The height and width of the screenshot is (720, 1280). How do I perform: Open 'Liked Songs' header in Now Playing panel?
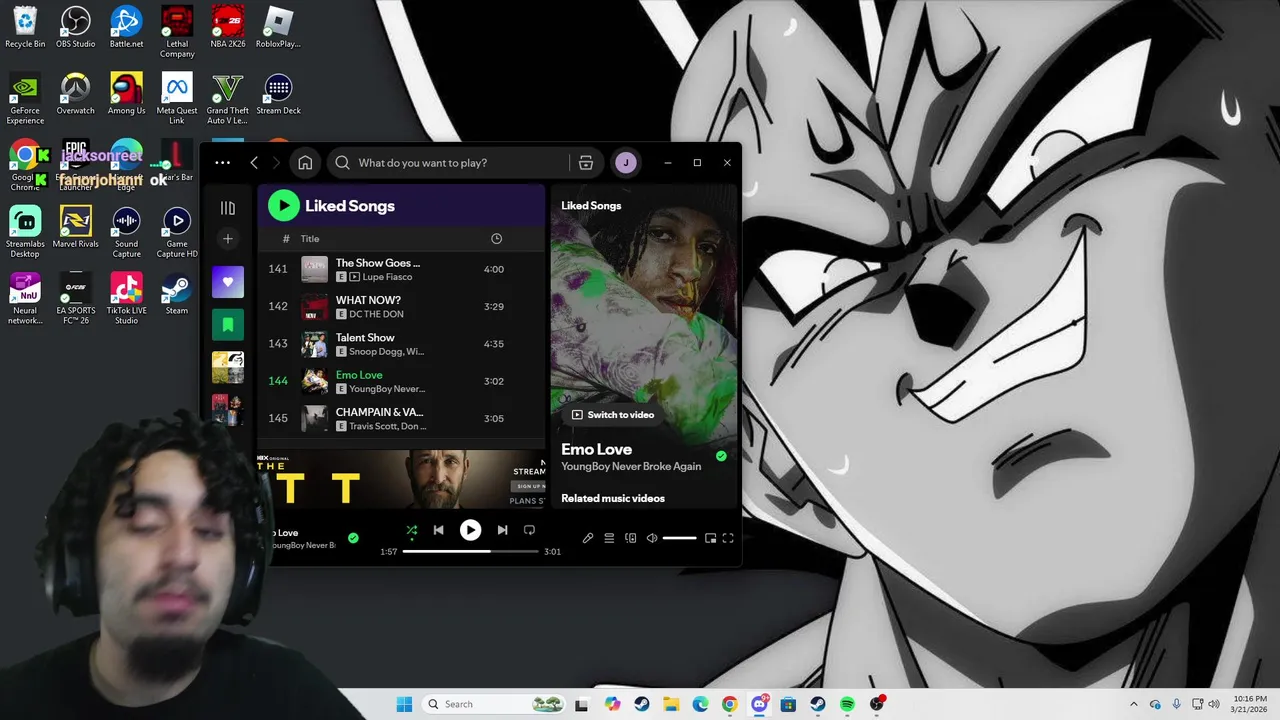591,206
